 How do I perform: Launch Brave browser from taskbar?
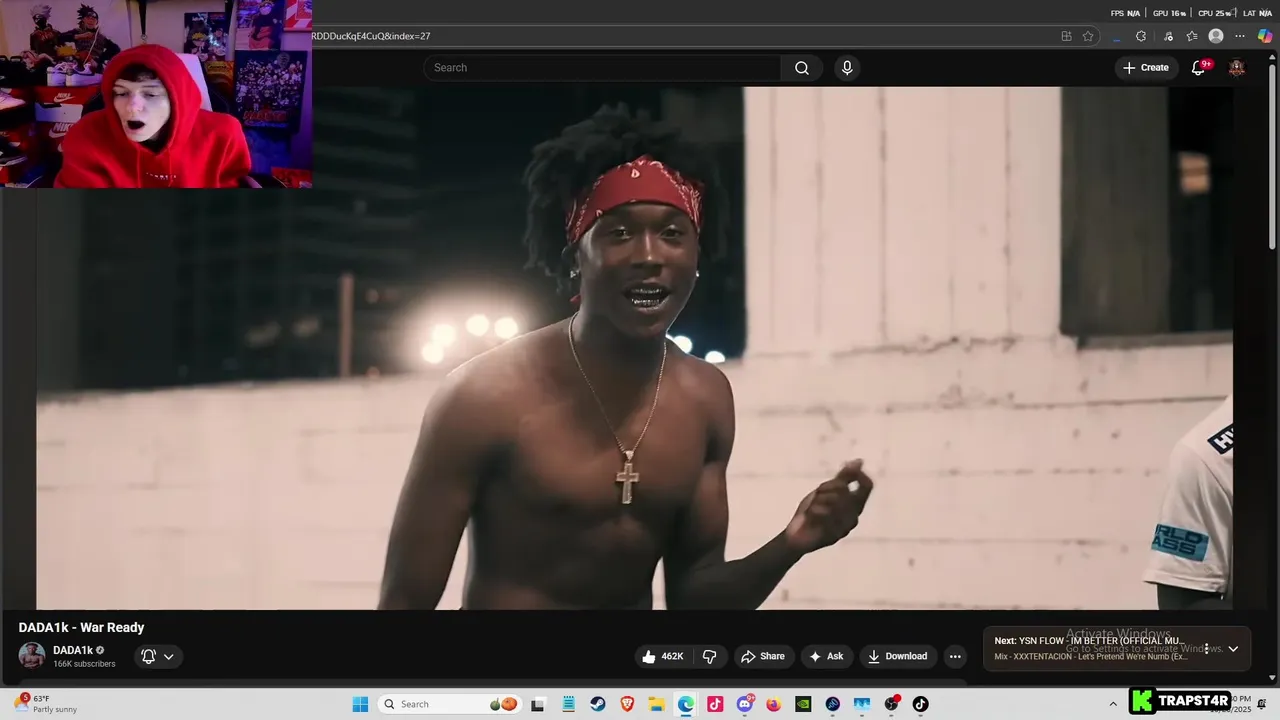click(x=627, y=704)
